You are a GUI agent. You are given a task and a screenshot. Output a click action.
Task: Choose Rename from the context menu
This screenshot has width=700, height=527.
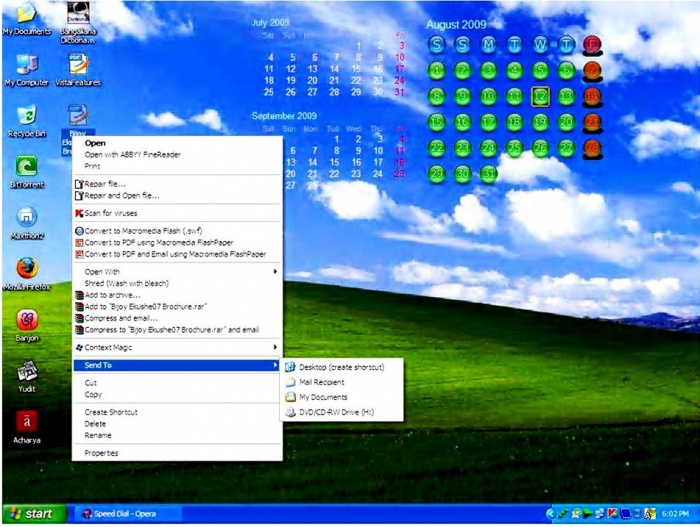pyautogui.click(x=177, y=435)
